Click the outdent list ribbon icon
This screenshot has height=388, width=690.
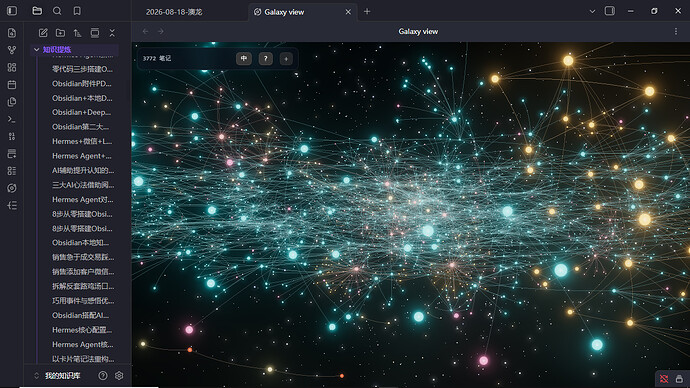point(12,205)
